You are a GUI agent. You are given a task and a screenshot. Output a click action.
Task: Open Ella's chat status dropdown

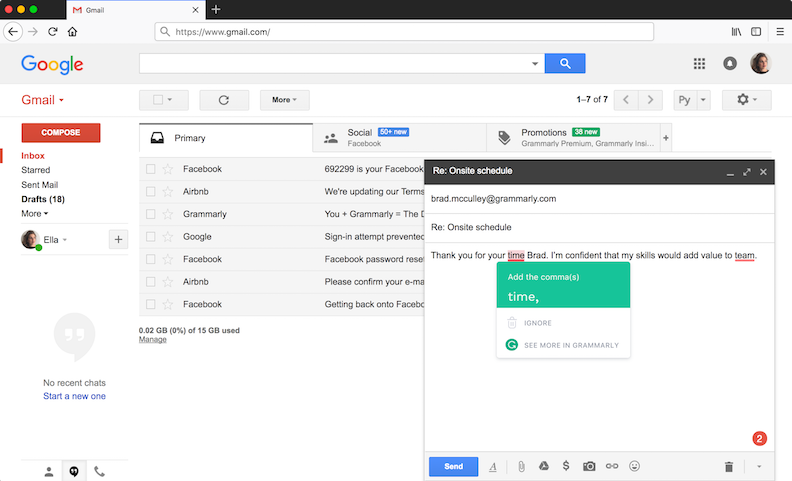65,240
